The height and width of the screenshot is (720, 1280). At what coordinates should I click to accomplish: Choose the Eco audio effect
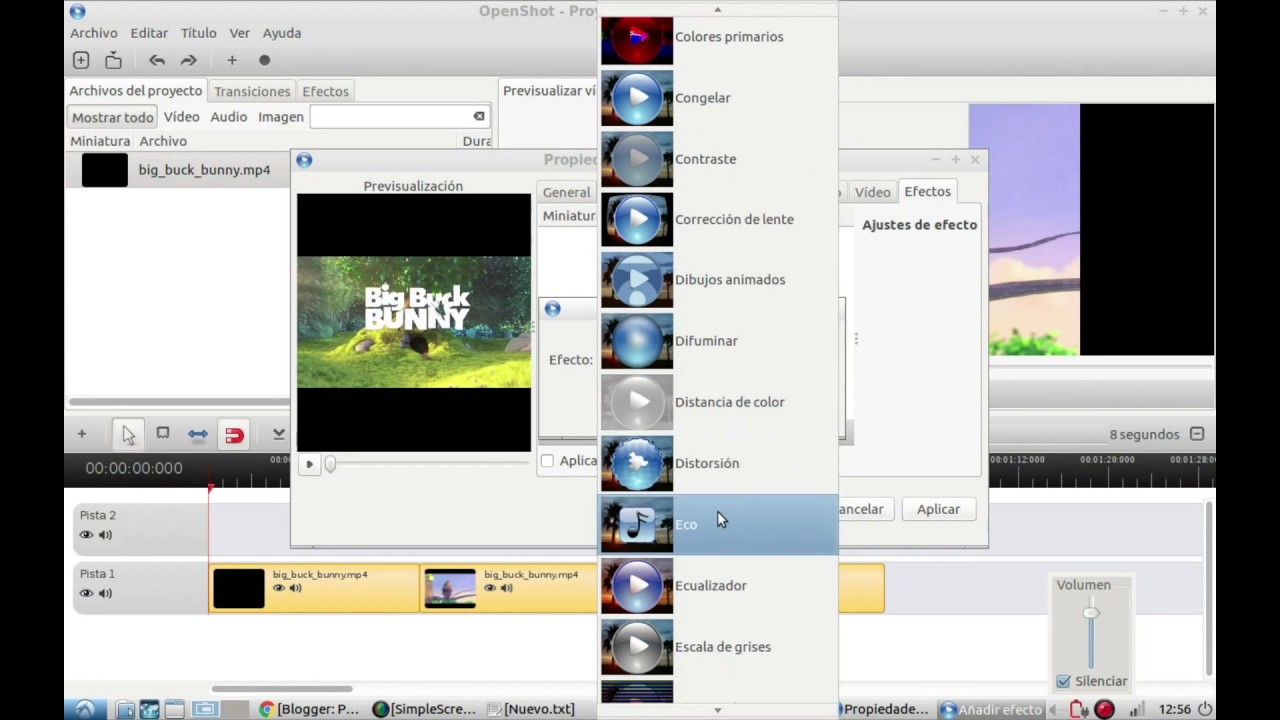coord(718,524)
